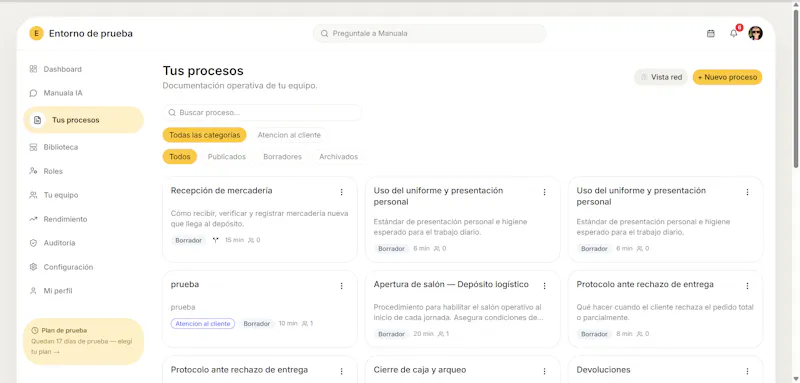Filter by Atencion al cliente category
This screenshot has width=800, height=383.
289,135
